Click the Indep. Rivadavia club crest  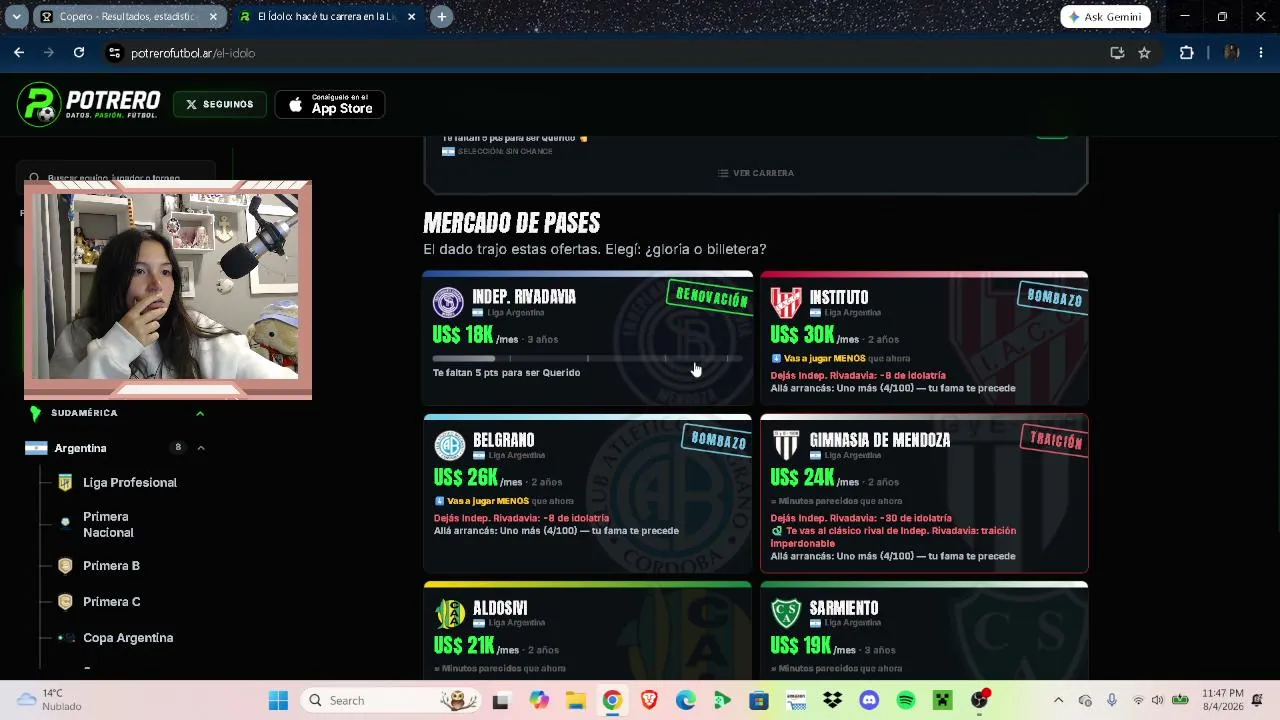(x=448, y=303)
